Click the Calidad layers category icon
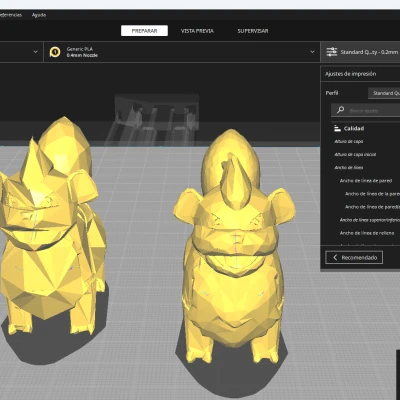 337,128
